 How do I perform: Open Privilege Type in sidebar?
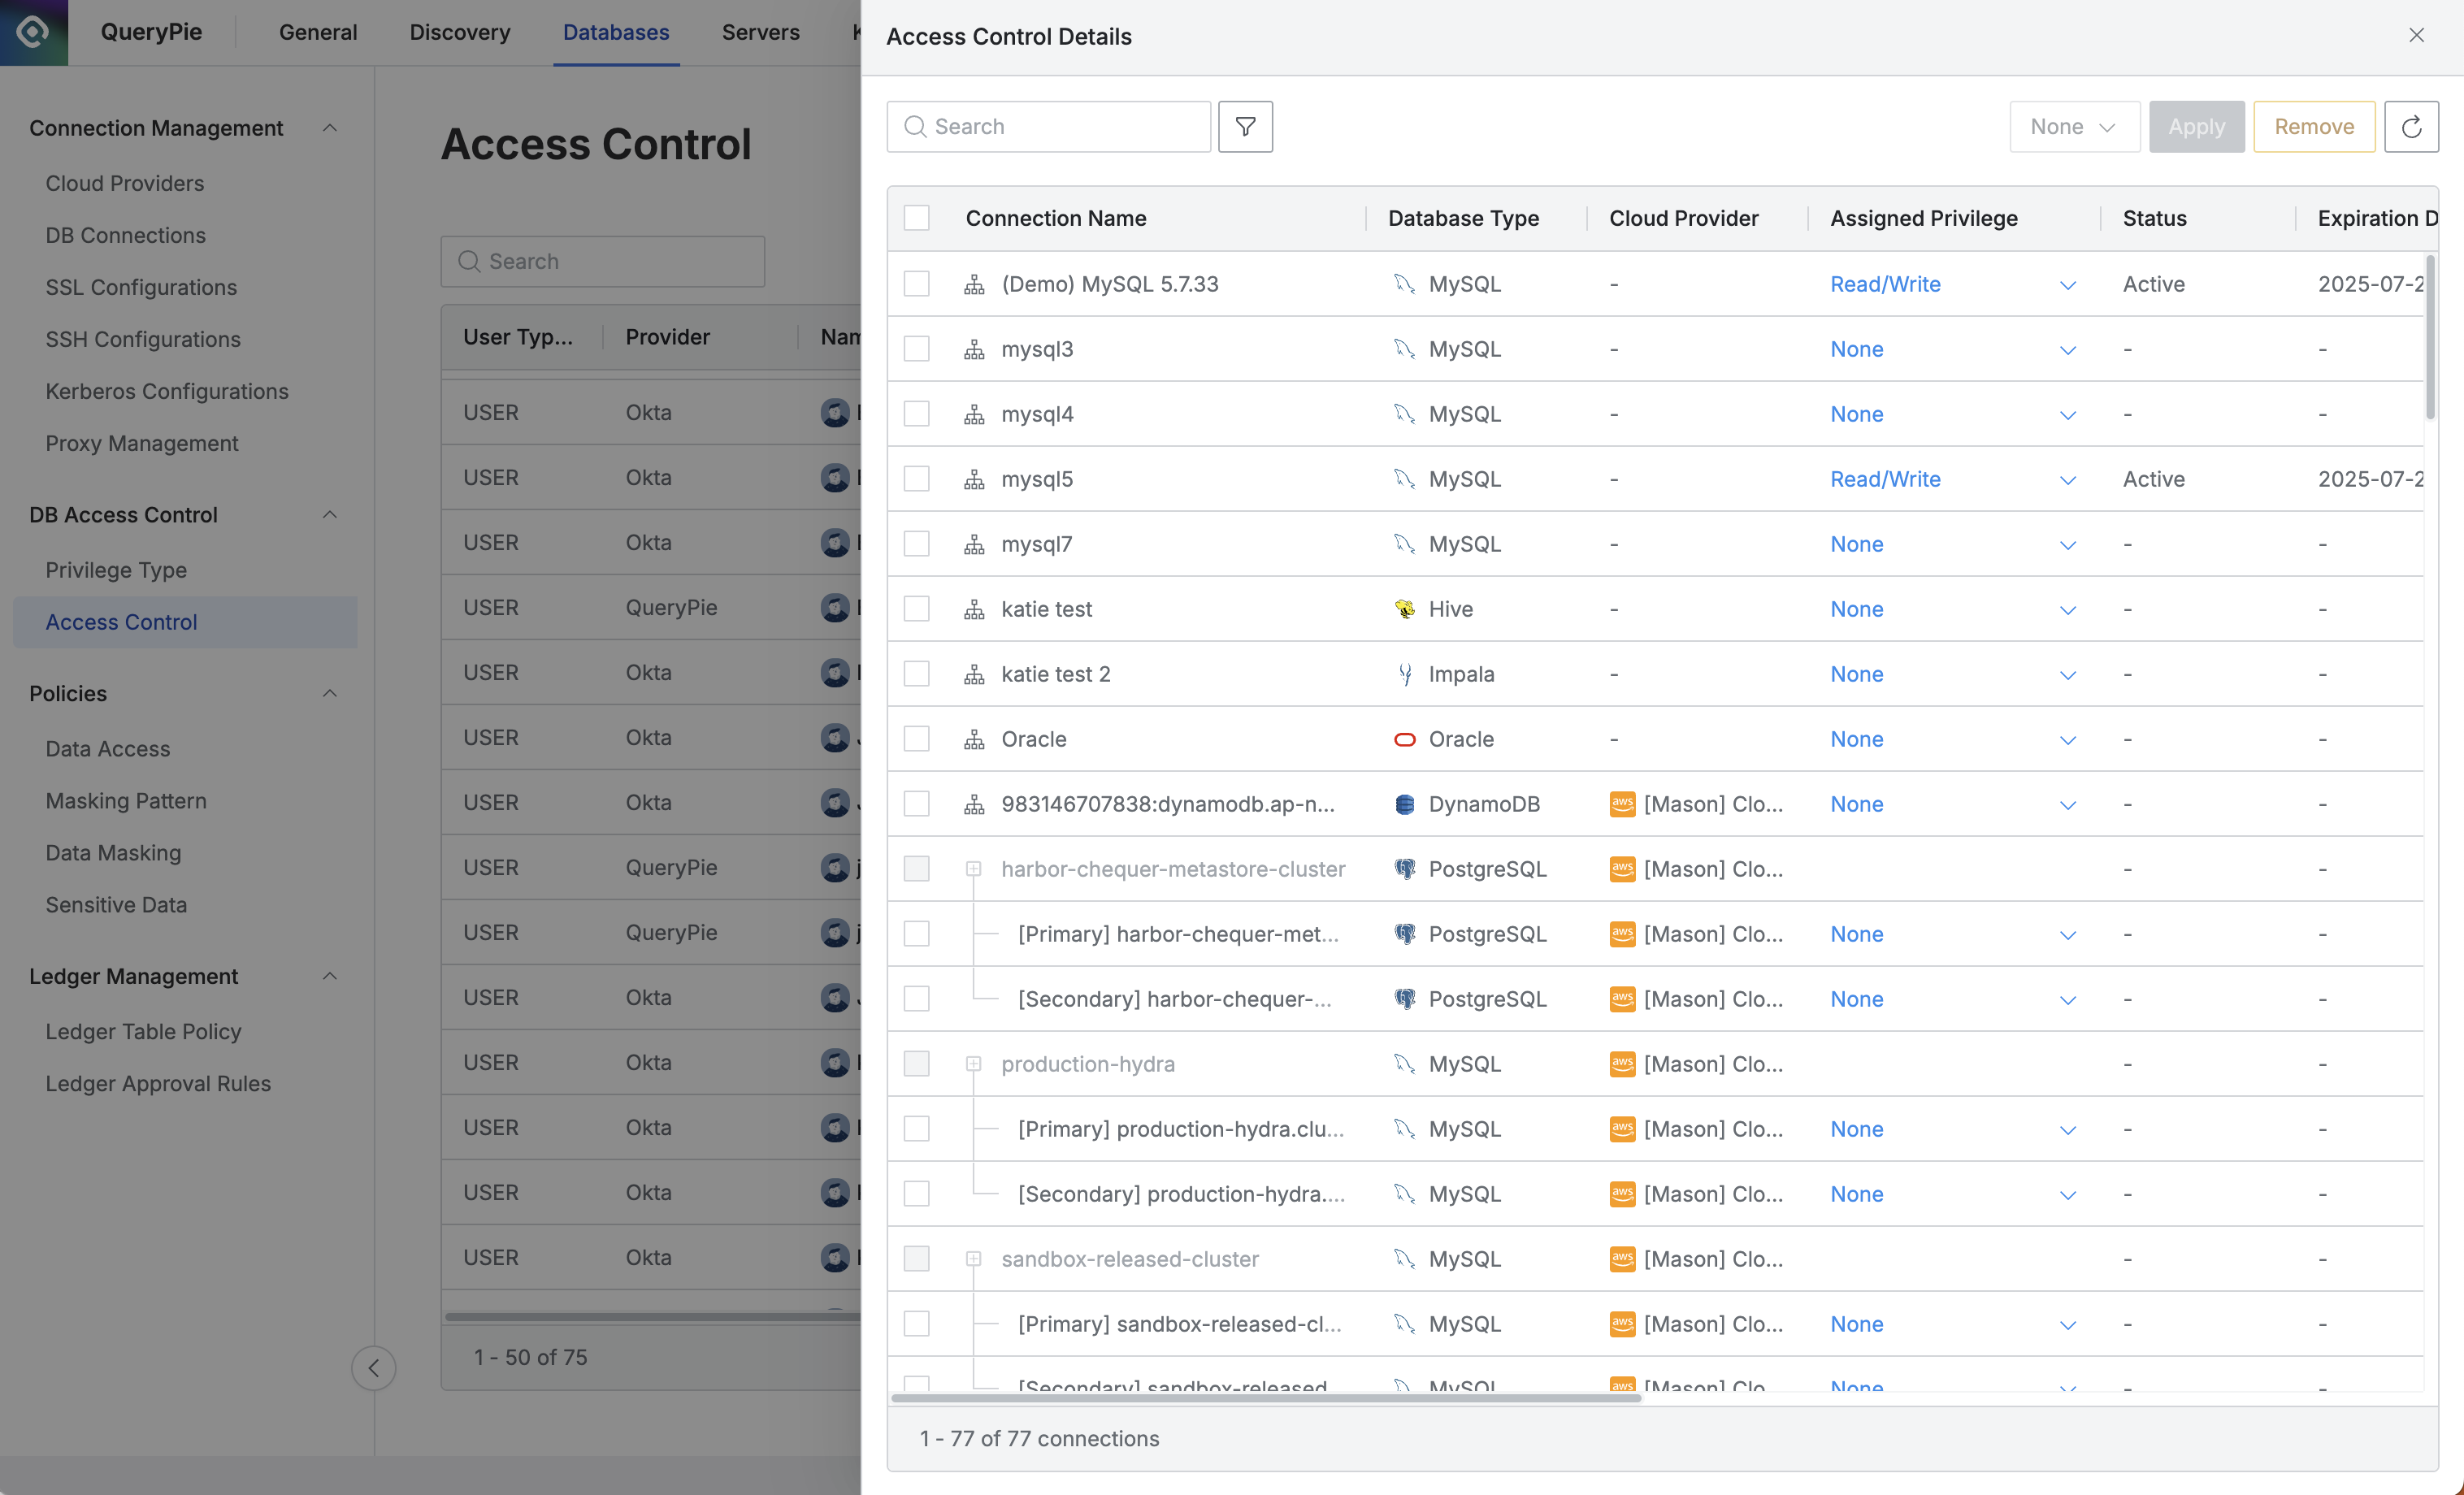[x=116, y=570]
